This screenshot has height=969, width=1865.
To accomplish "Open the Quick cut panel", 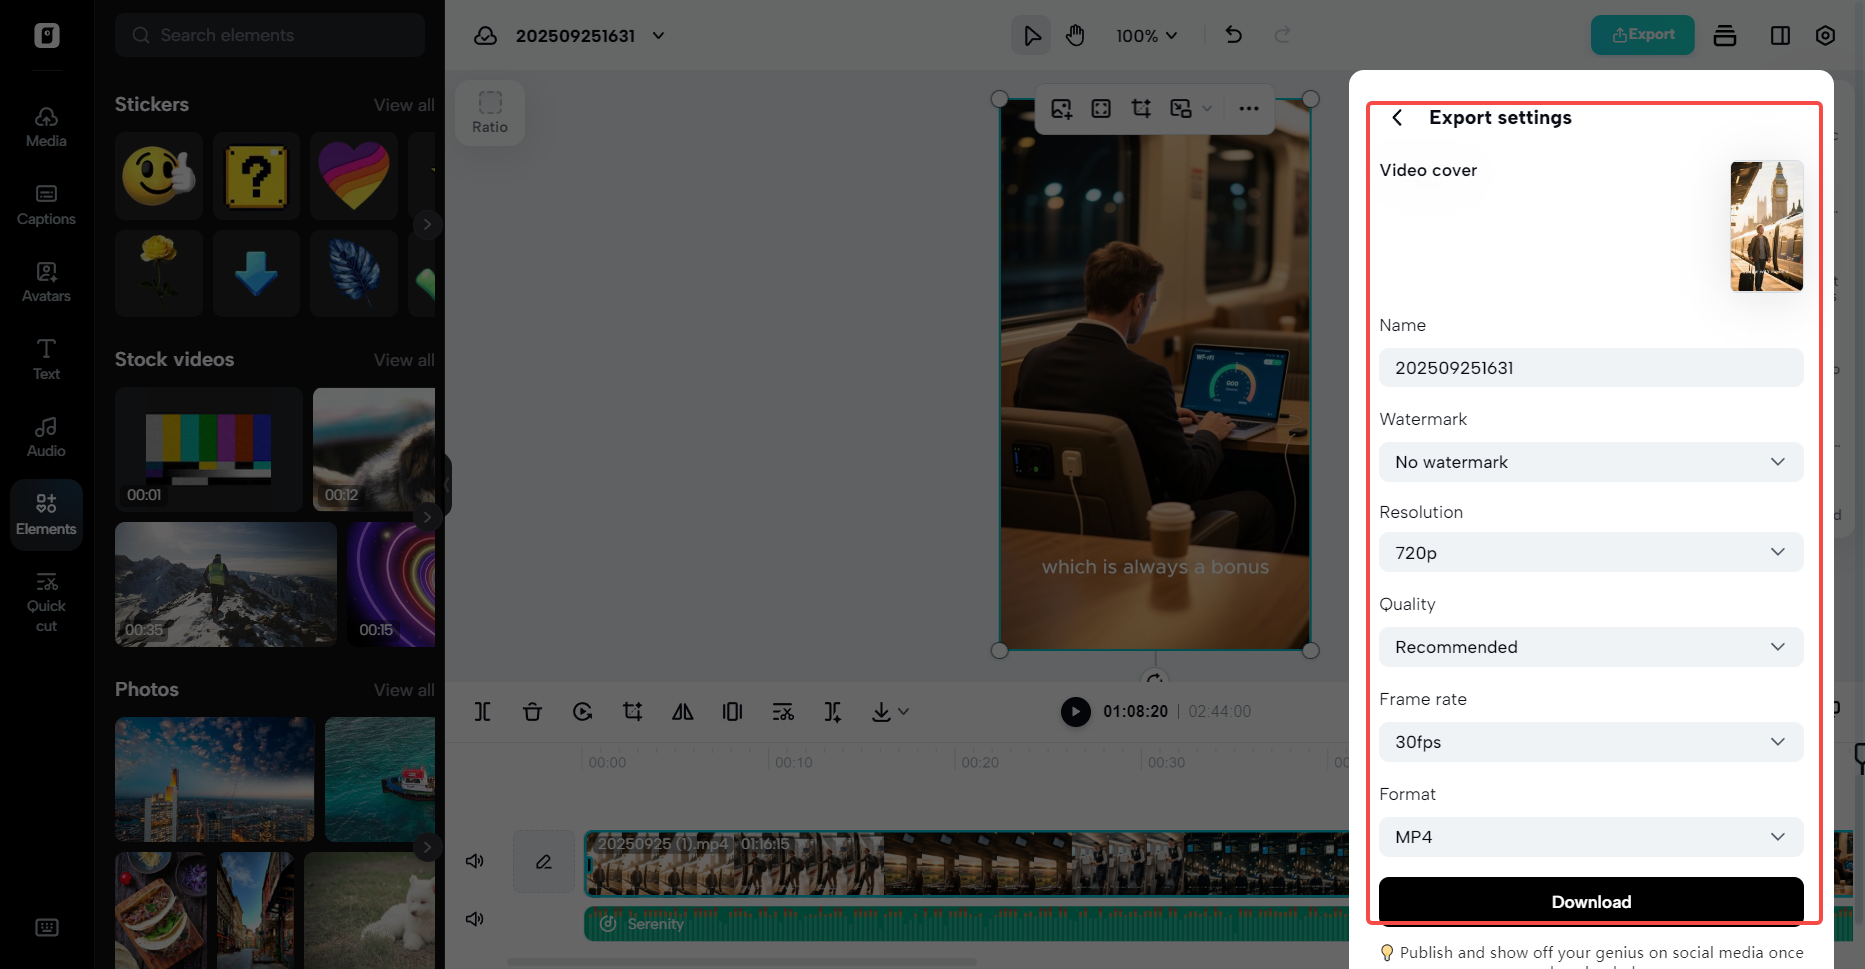I will [x=46, y=600].
